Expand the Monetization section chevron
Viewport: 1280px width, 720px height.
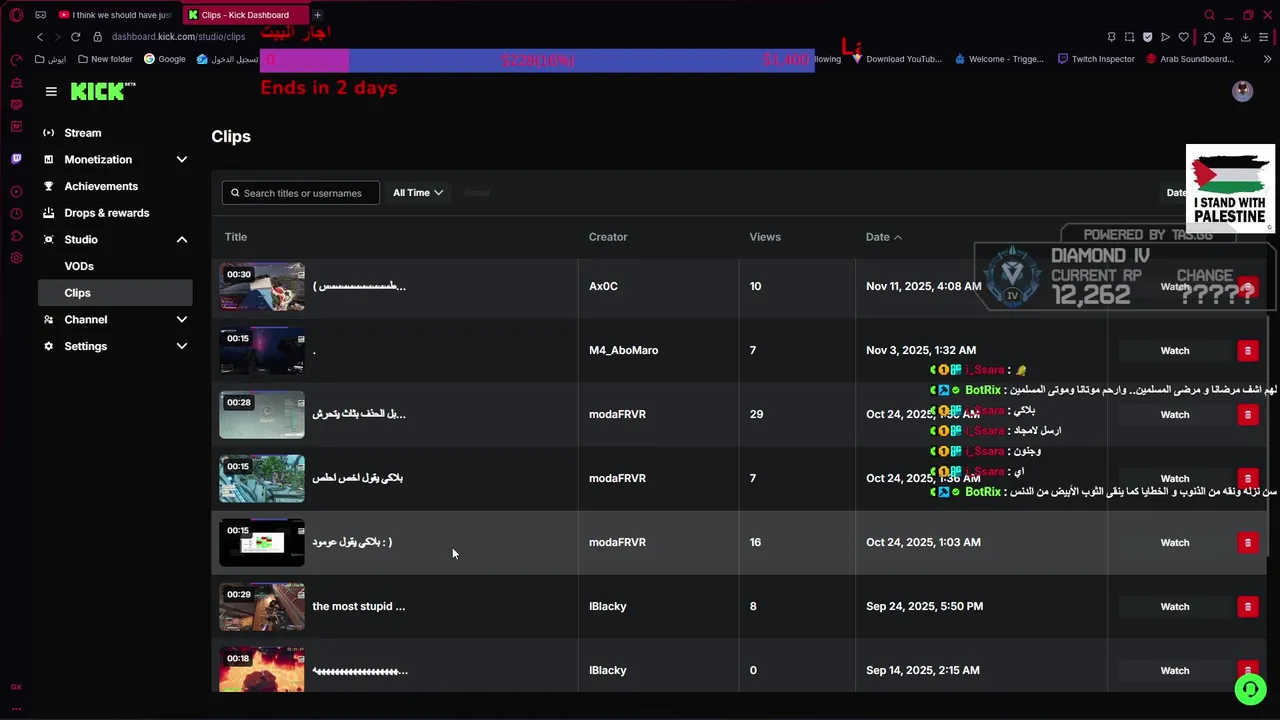pyautogui.click(x=182, y=159)
